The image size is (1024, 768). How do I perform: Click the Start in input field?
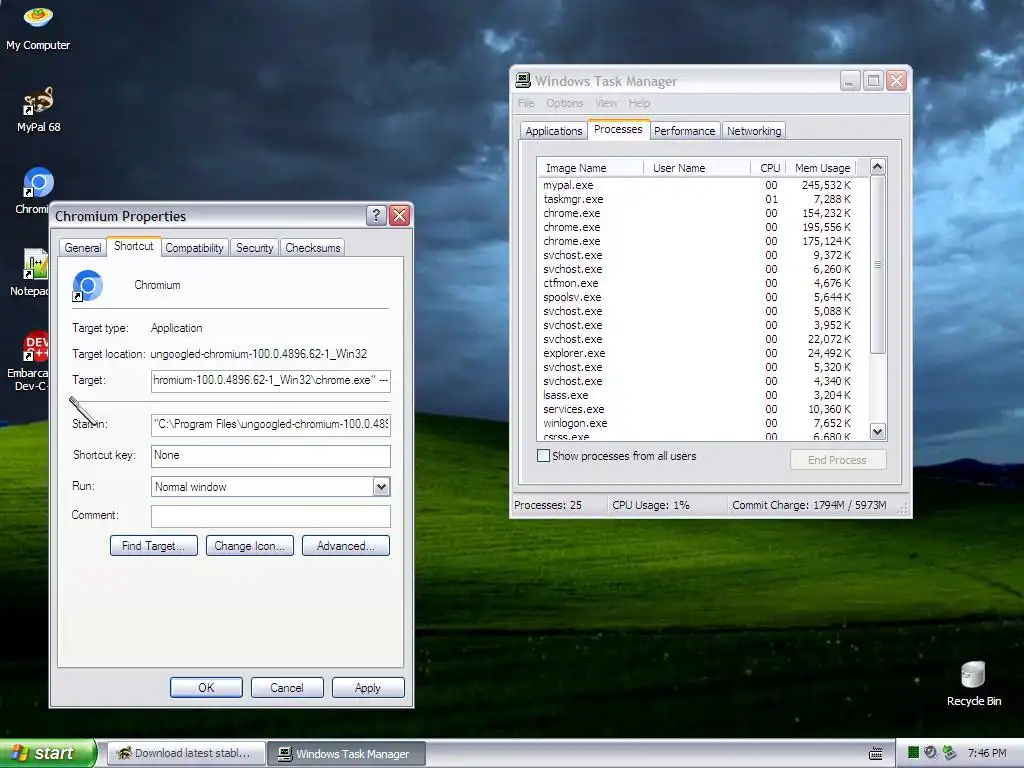pyautogui.click(x=270, y=424)
